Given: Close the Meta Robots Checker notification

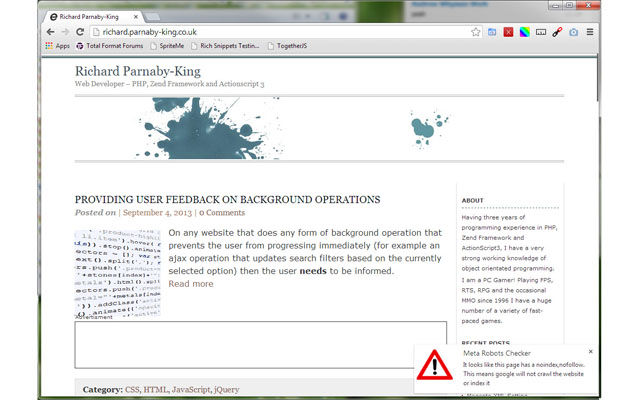Looking at the screenshot, I should (x=590, y=352).
